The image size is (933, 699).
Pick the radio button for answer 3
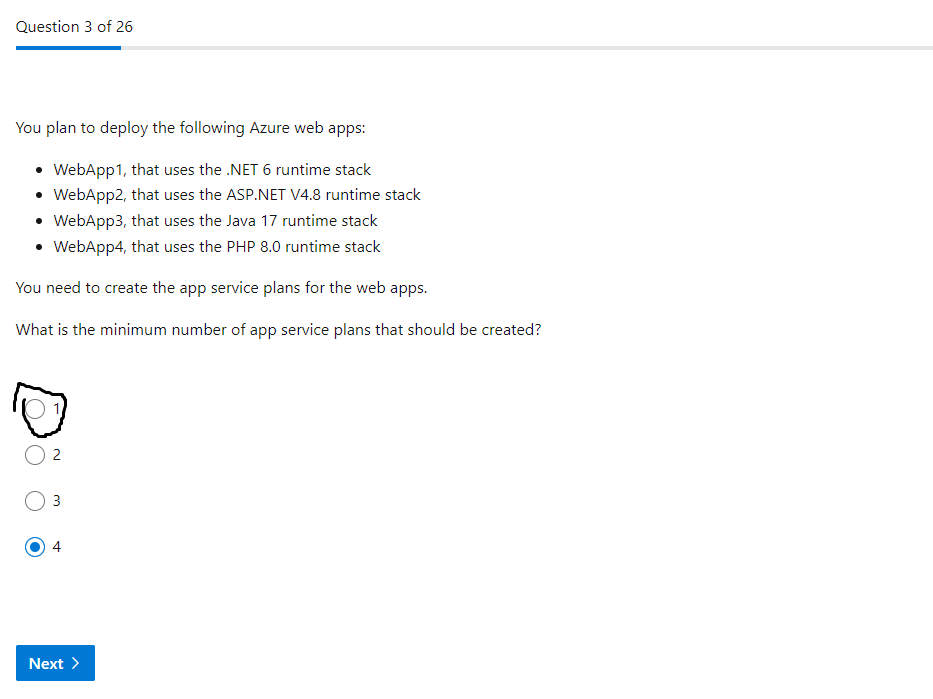coord(35,501)
